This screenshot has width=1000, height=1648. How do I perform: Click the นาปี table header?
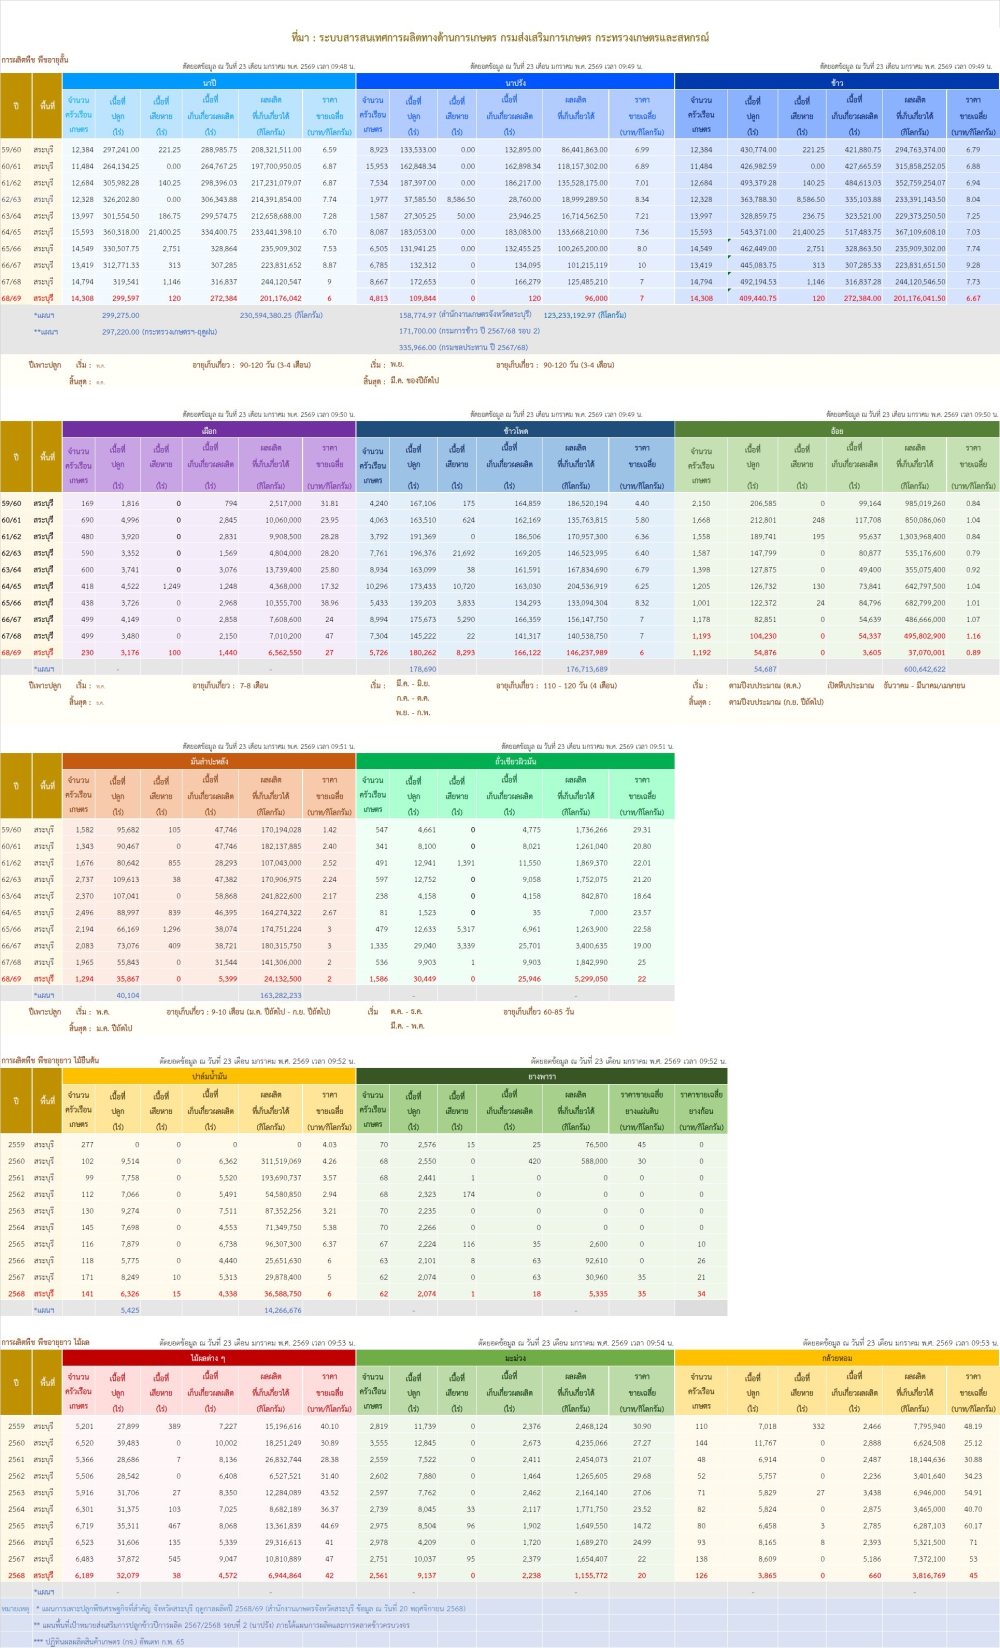click(x=209, y=82)
